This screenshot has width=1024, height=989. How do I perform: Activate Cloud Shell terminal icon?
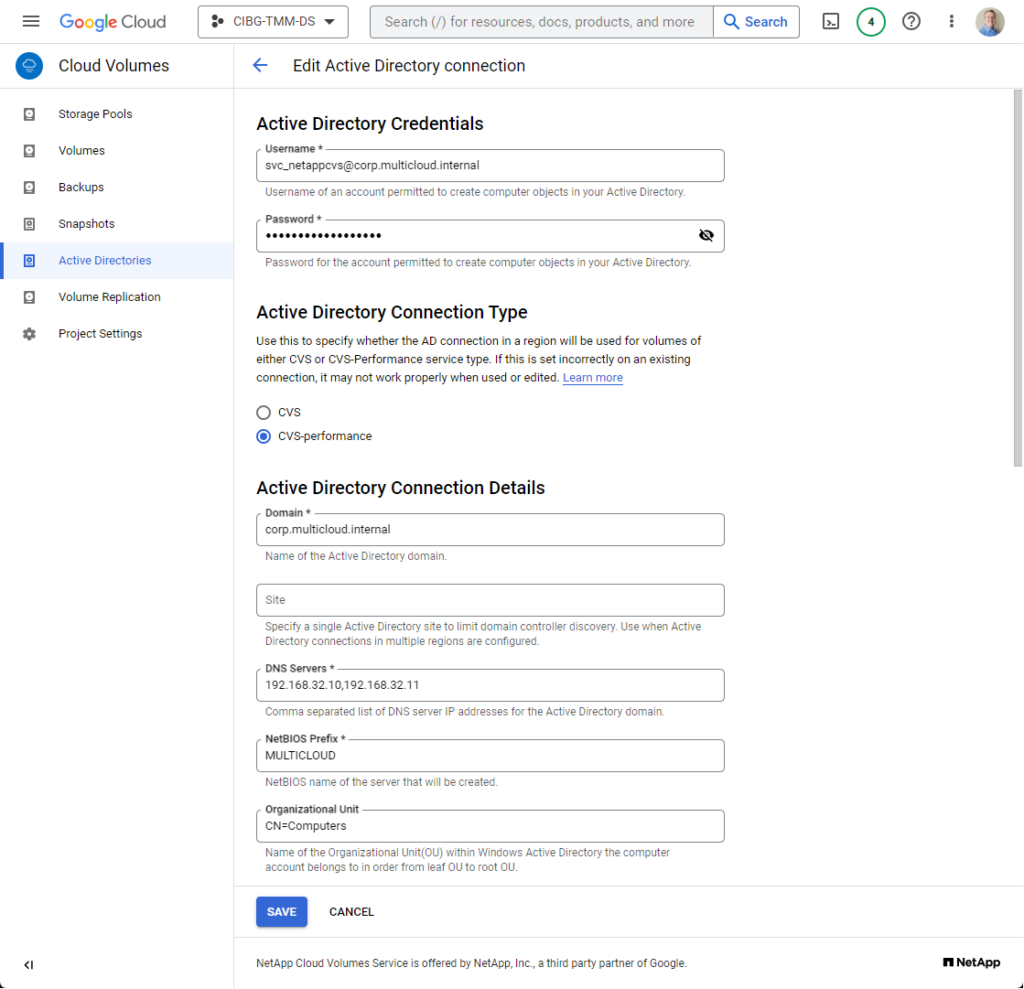(x=831, y=22)
